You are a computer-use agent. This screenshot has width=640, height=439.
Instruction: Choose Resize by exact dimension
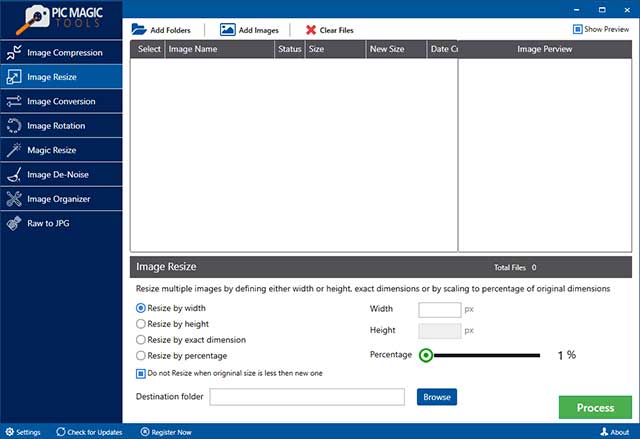[x=141, y=340]
